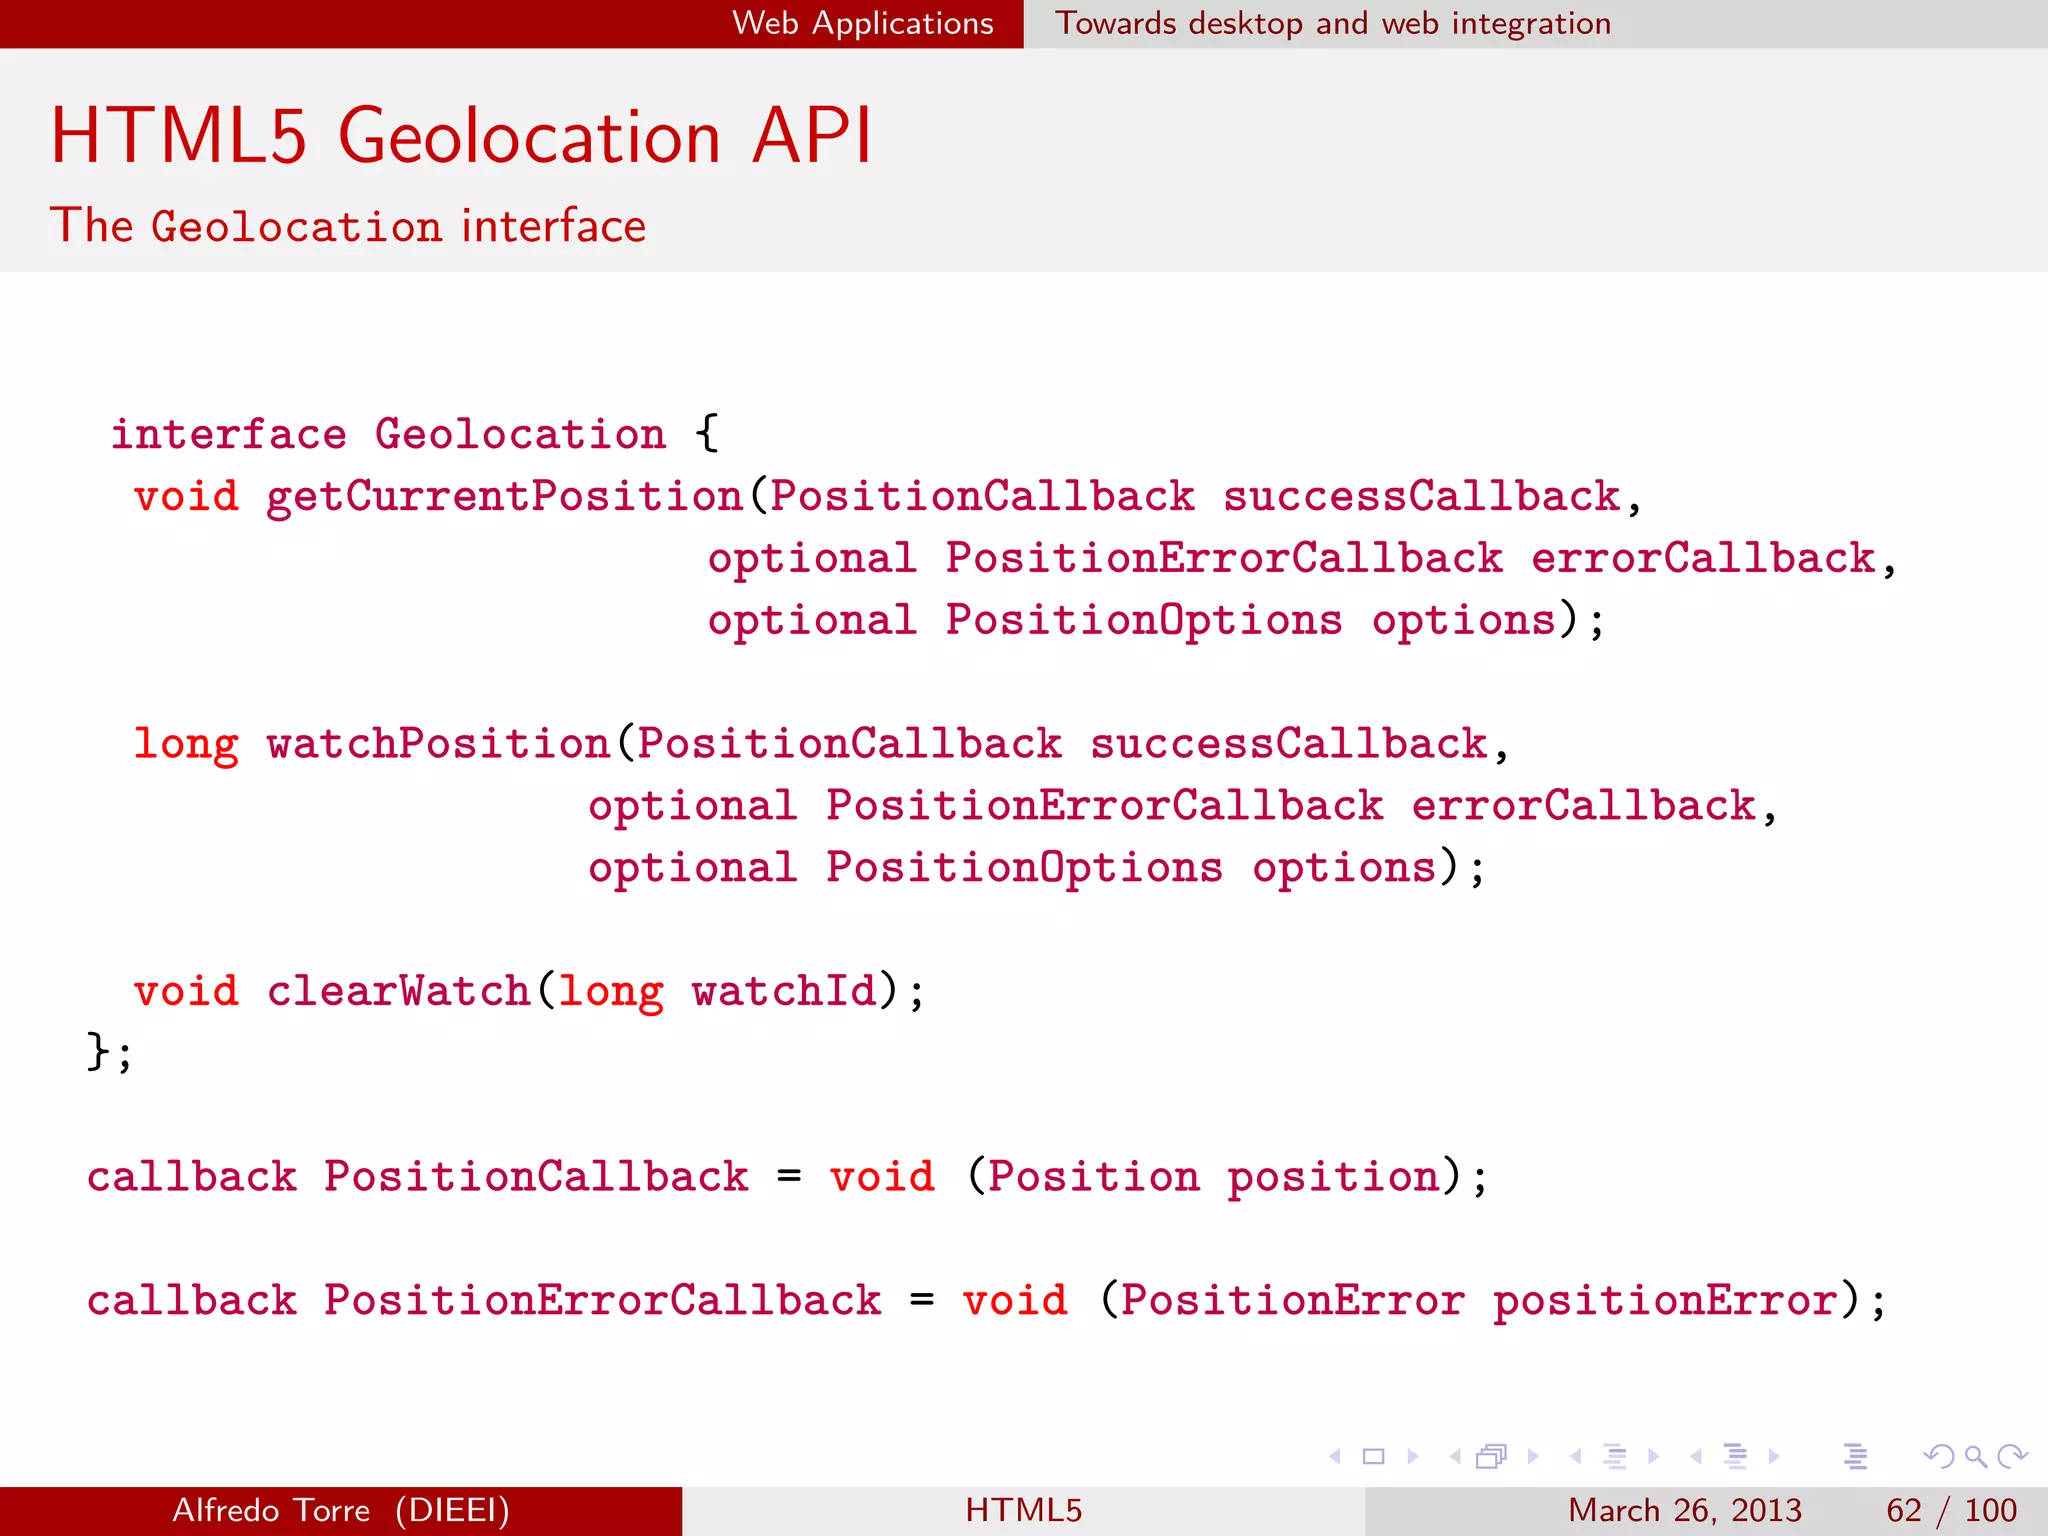Go to next slide arrow after slide icon
Image resolution: width=2048 pixels, height=1536 pixels.
1413,1457
